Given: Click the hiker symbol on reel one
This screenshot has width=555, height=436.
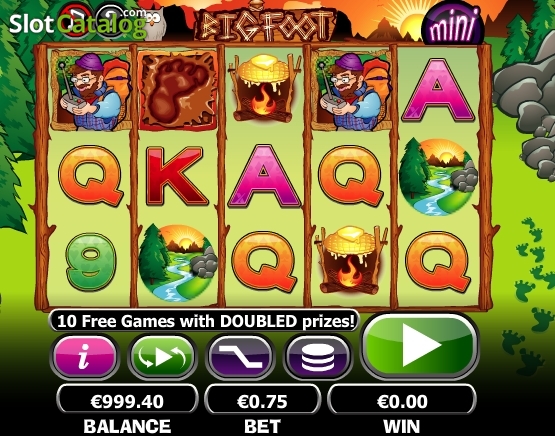Looking at the screenshot, I should [x=91, y=90].
